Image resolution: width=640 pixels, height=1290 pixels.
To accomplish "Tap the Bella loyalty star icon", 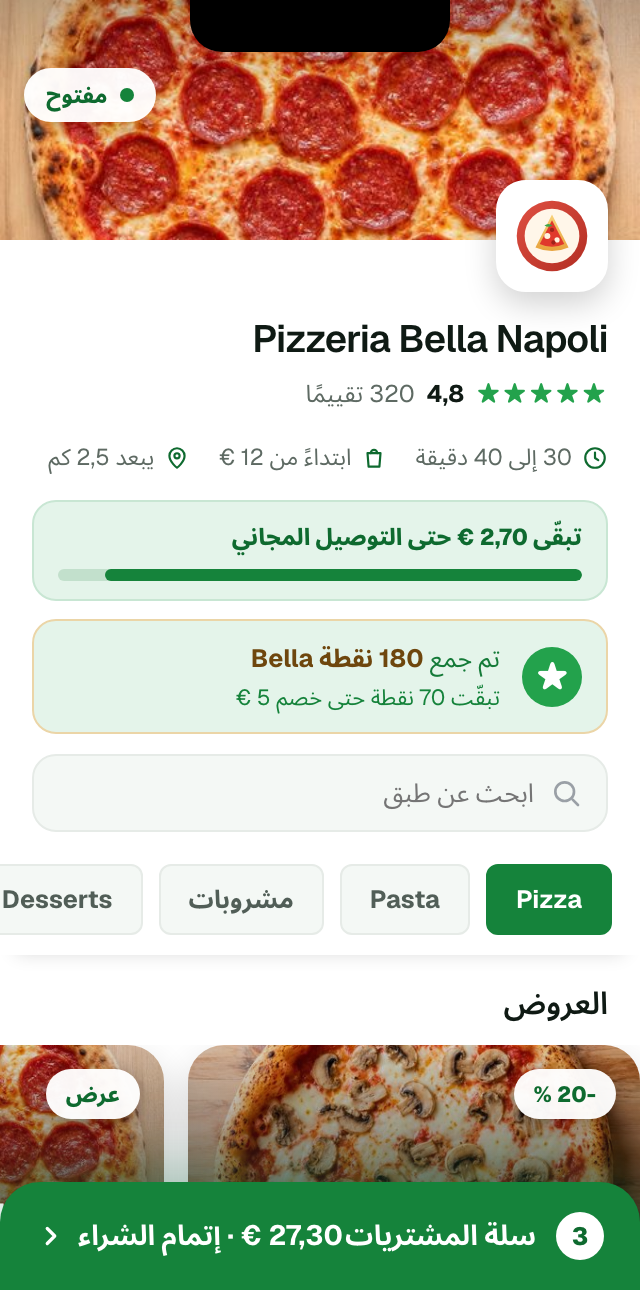I will click(552, 677).
